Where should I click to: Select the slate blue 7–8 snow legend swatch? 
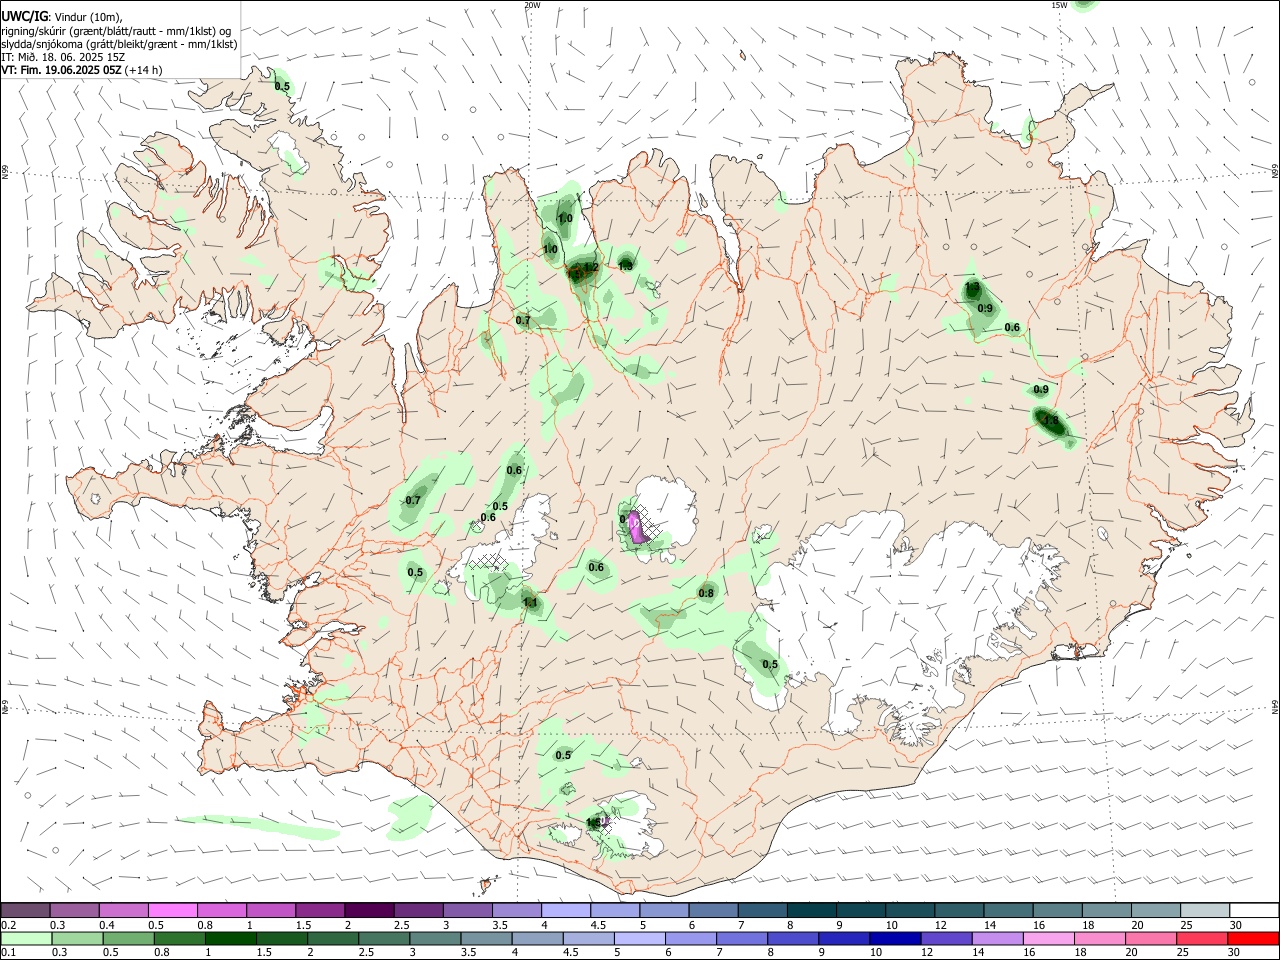coord(762,911)
